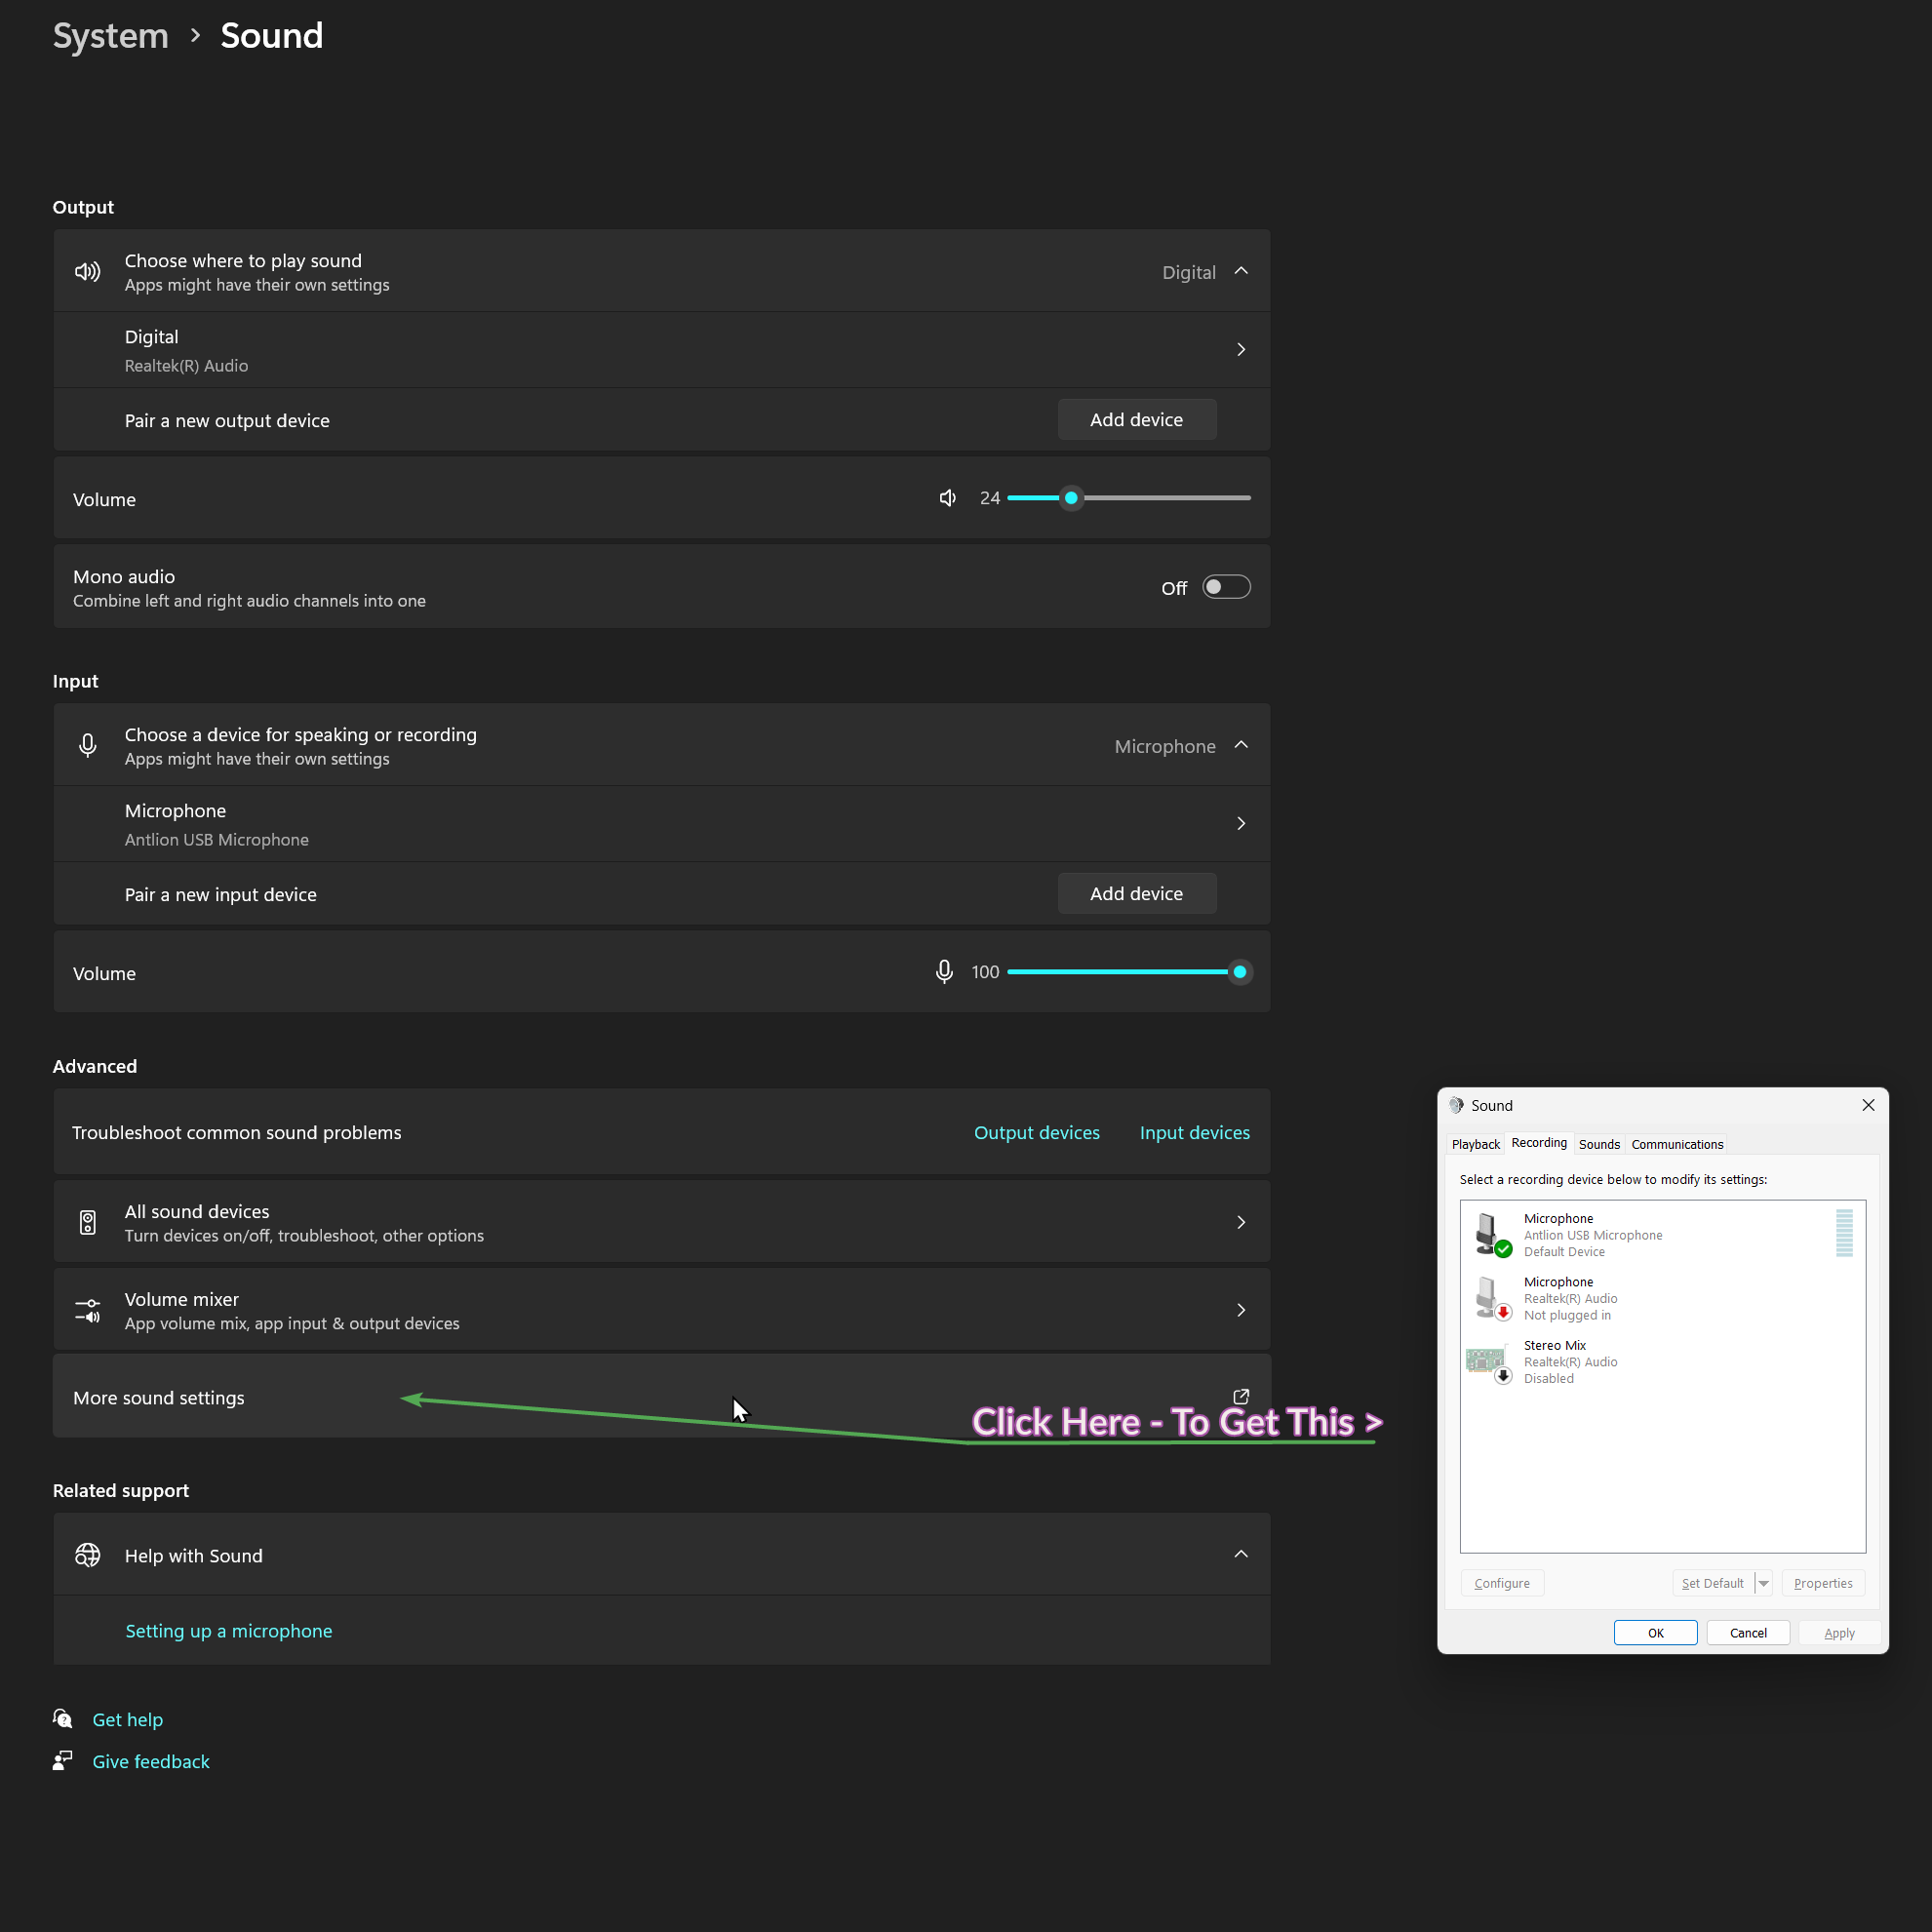The width and height of the screenshot is (1932, 1932).
Task: Collapse the Choose where to play sound section
Action: tap(1241, 271)
